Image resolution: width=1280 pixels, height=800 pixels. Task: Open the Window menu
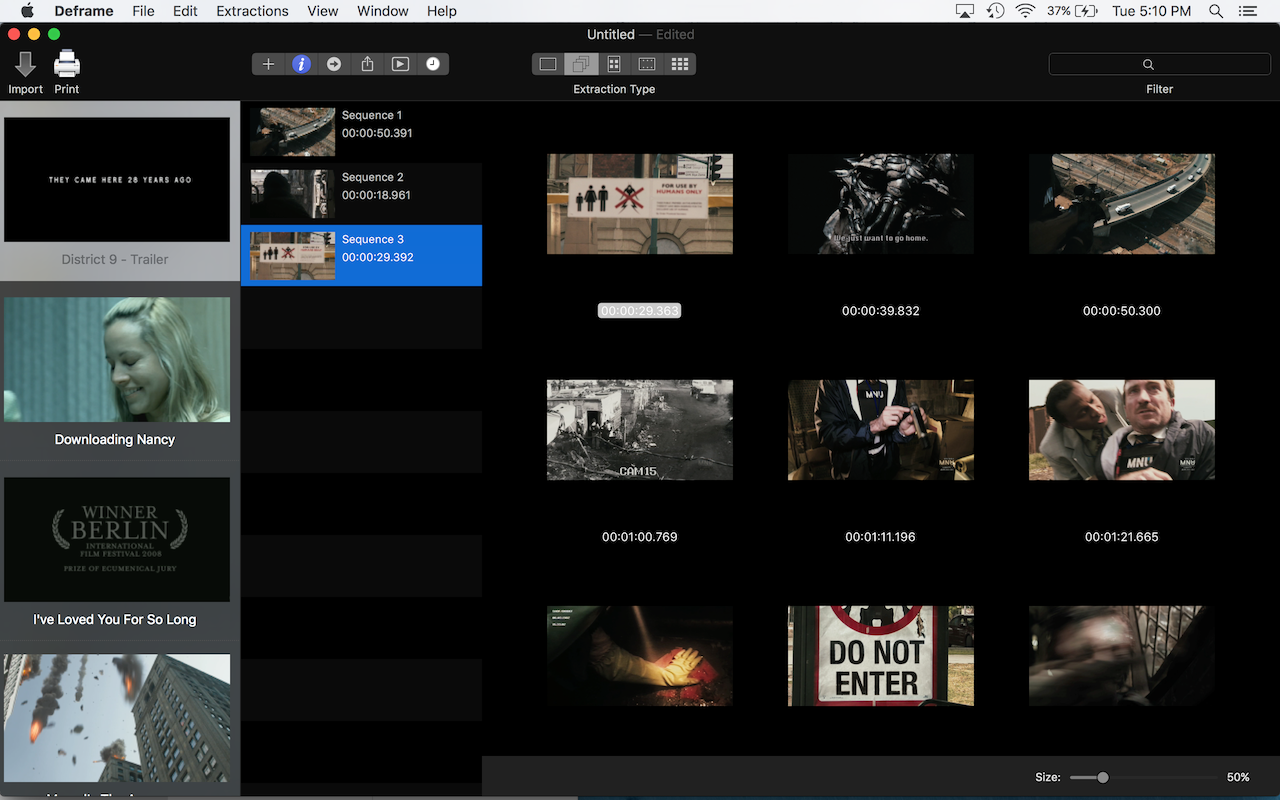point(383,11)
